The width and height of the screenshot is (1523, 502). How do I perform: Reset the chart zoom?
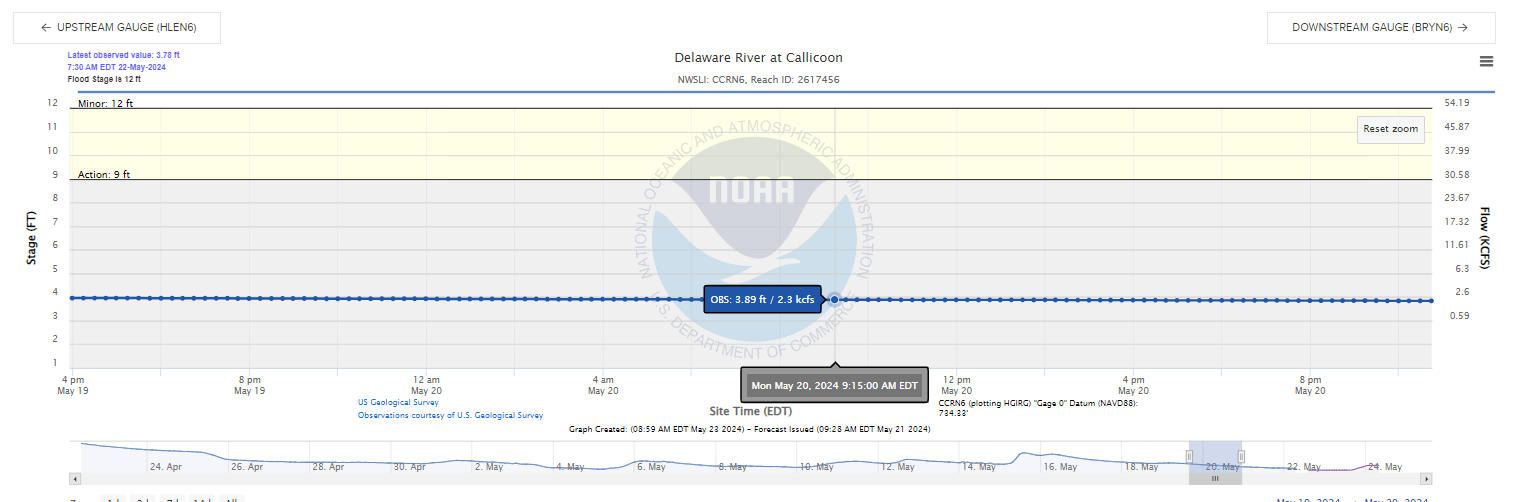(x=1391, y=129)
